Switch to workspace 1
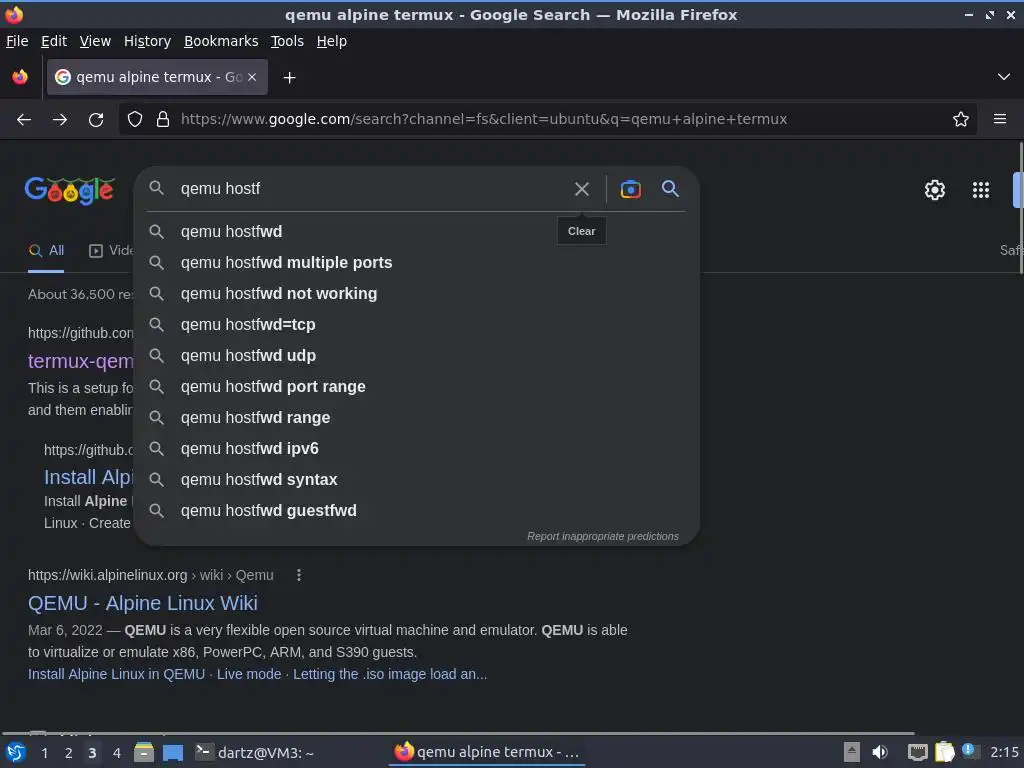Image resolution: width=1024 pixels, height=768 pixels. (x=44, y=753)
